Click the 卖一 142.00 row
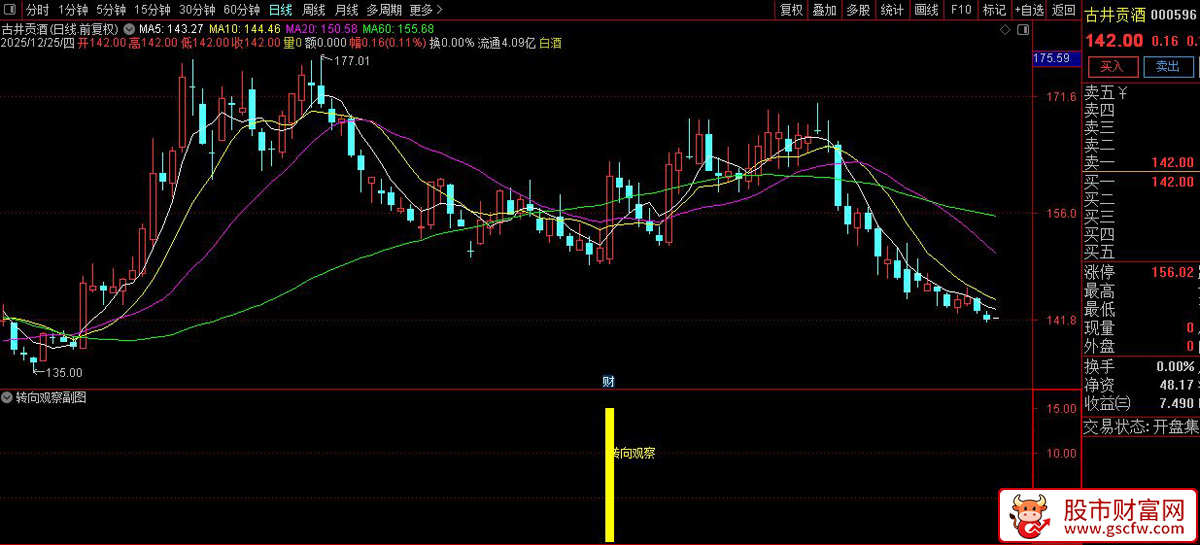This screenshot has height=545, width=1200. tap(1141, 163)
